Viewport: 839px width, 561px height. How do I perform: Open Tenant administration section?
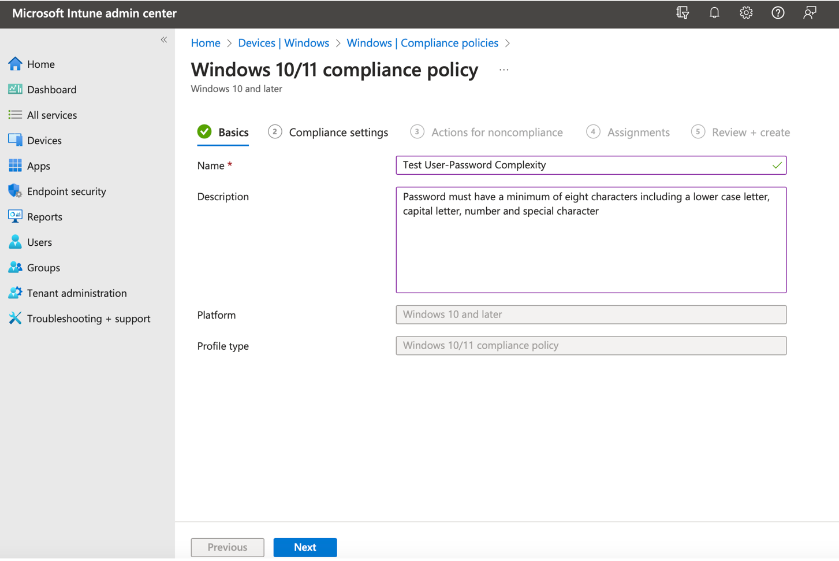(77, 293)
